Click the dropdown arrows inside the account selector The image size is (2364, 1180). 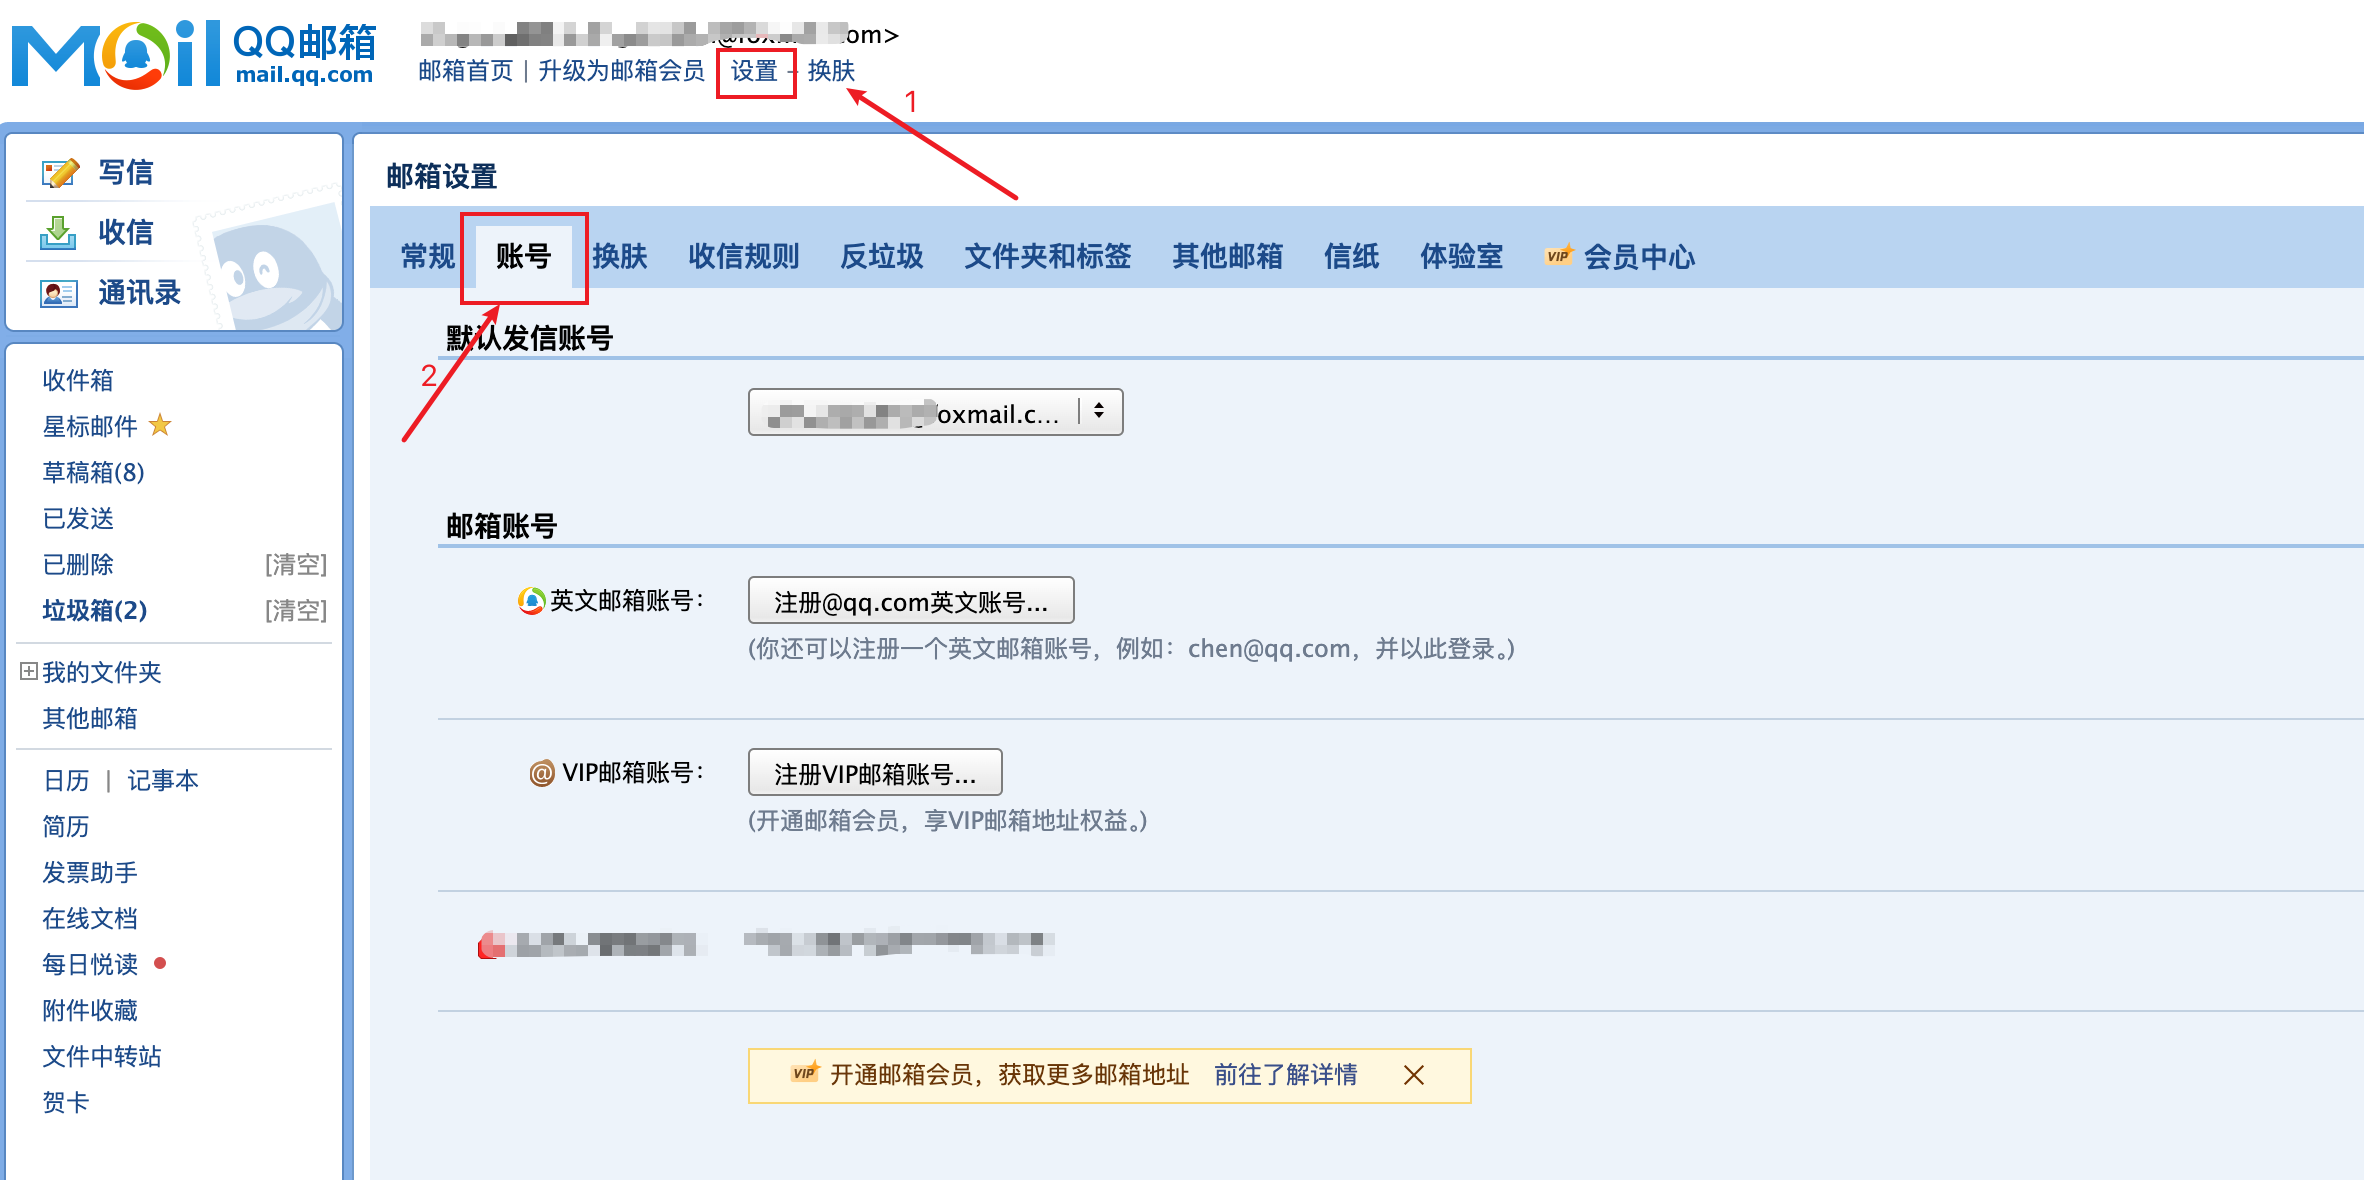(1100, 411)
